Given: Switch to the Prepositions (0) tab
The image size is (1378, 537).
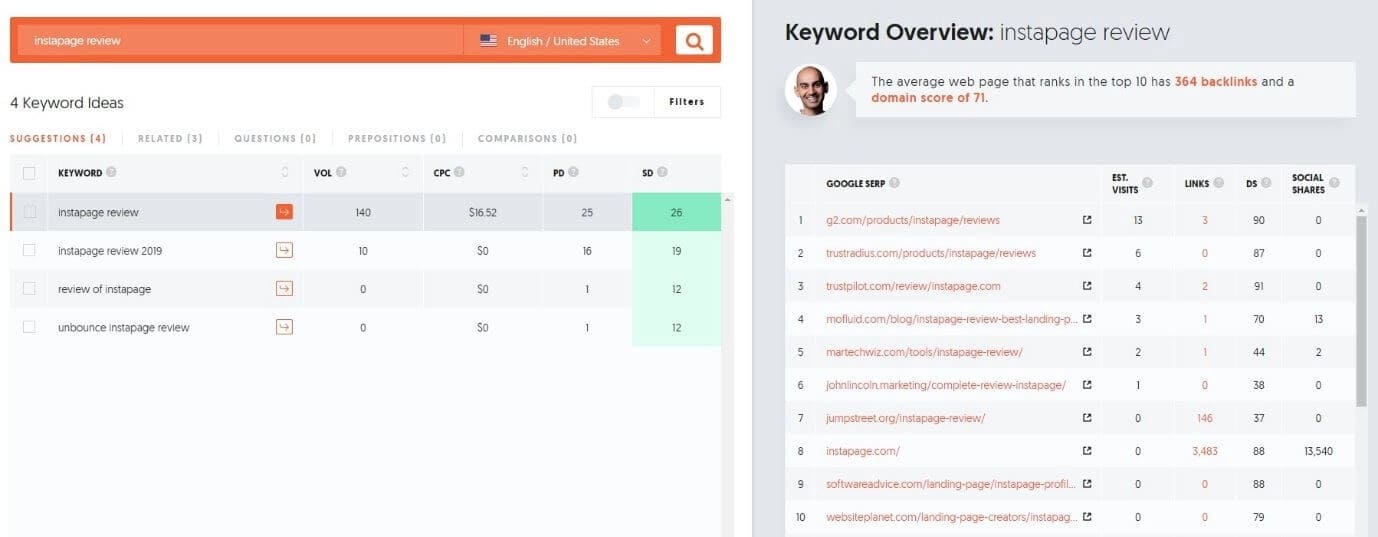Looking at the screenshot, I should (x=397, y=138).
